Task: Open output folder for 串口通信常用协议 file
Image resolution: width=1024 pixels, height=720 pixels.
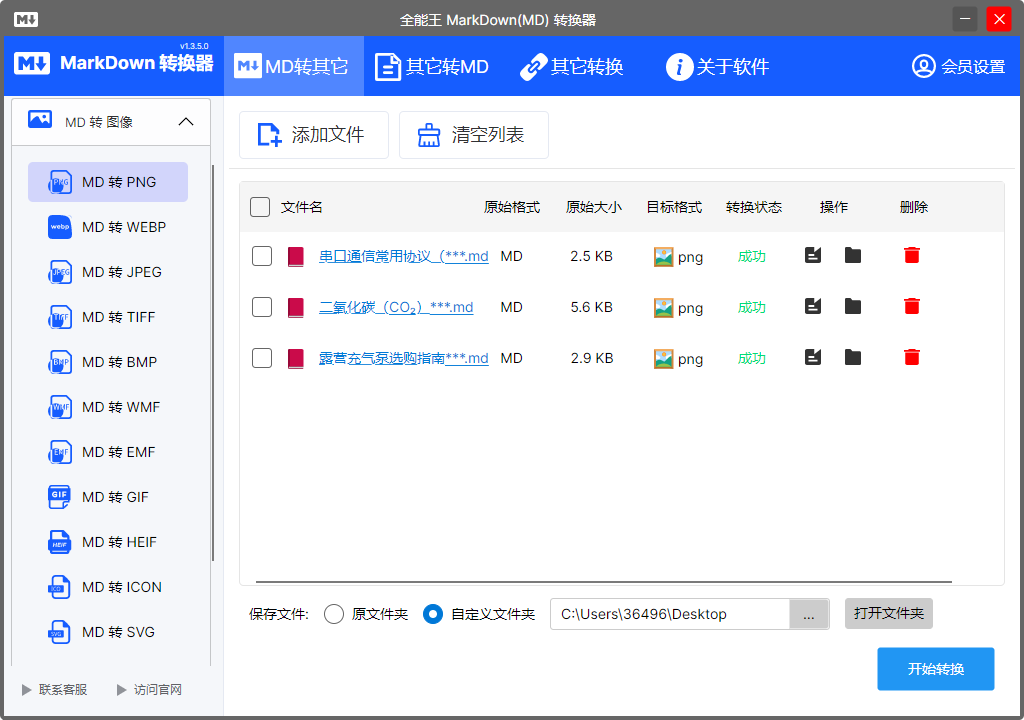Action: pyautogui.click(x=853, y=255)
